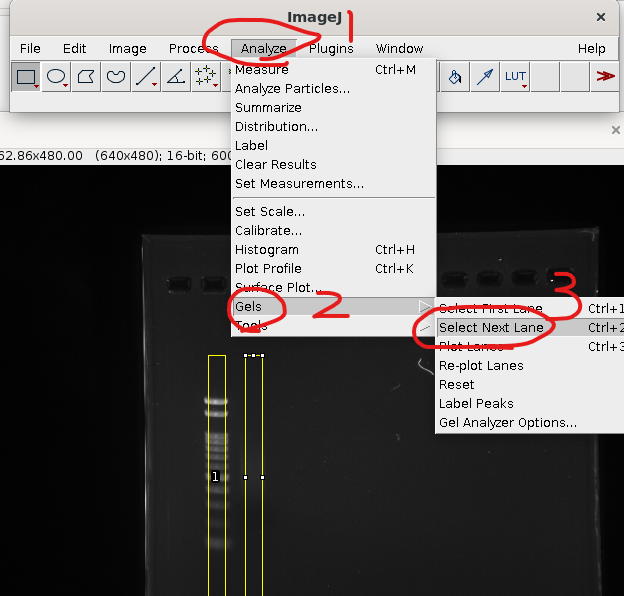624x596 pixels.
Task: Choose Analyze Particles... entry
Action: click(333, 89)
